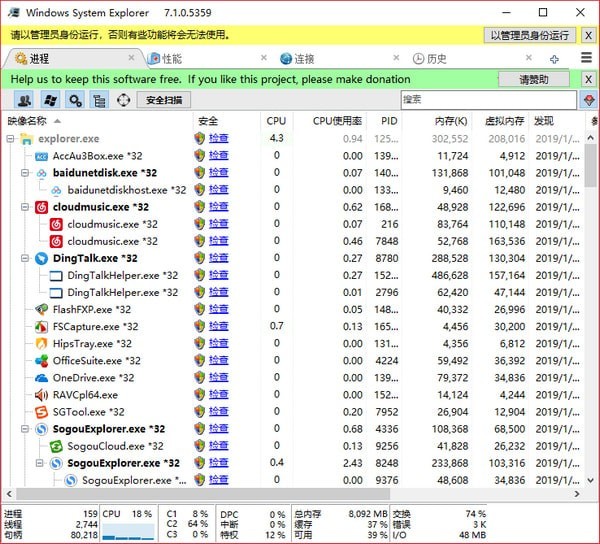This screenshot has height=544, width=600.
Task: Click the gears services toolbar icon
Action: [74, 100]
